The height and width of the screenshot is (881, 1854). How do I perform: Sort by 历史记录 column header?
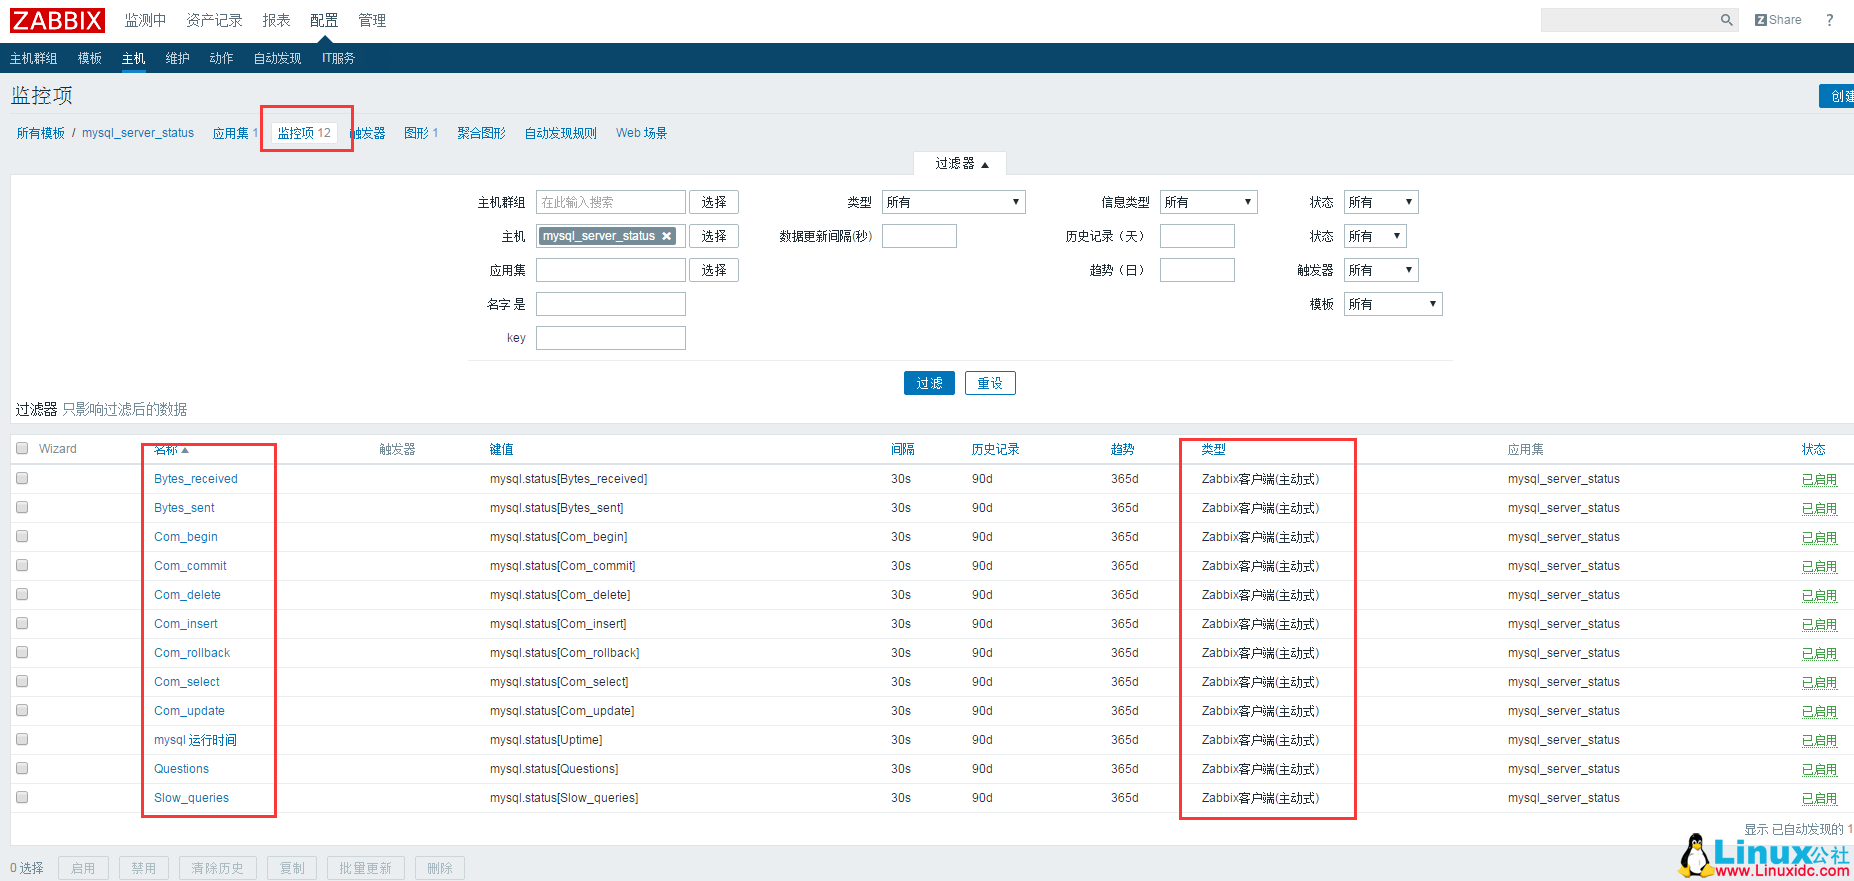[995, 449]
